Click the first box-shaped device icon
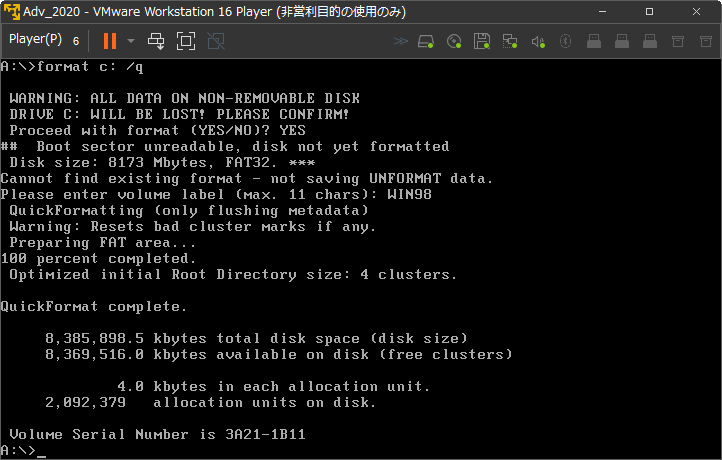 pyautogui.click(x=678, y=41)
